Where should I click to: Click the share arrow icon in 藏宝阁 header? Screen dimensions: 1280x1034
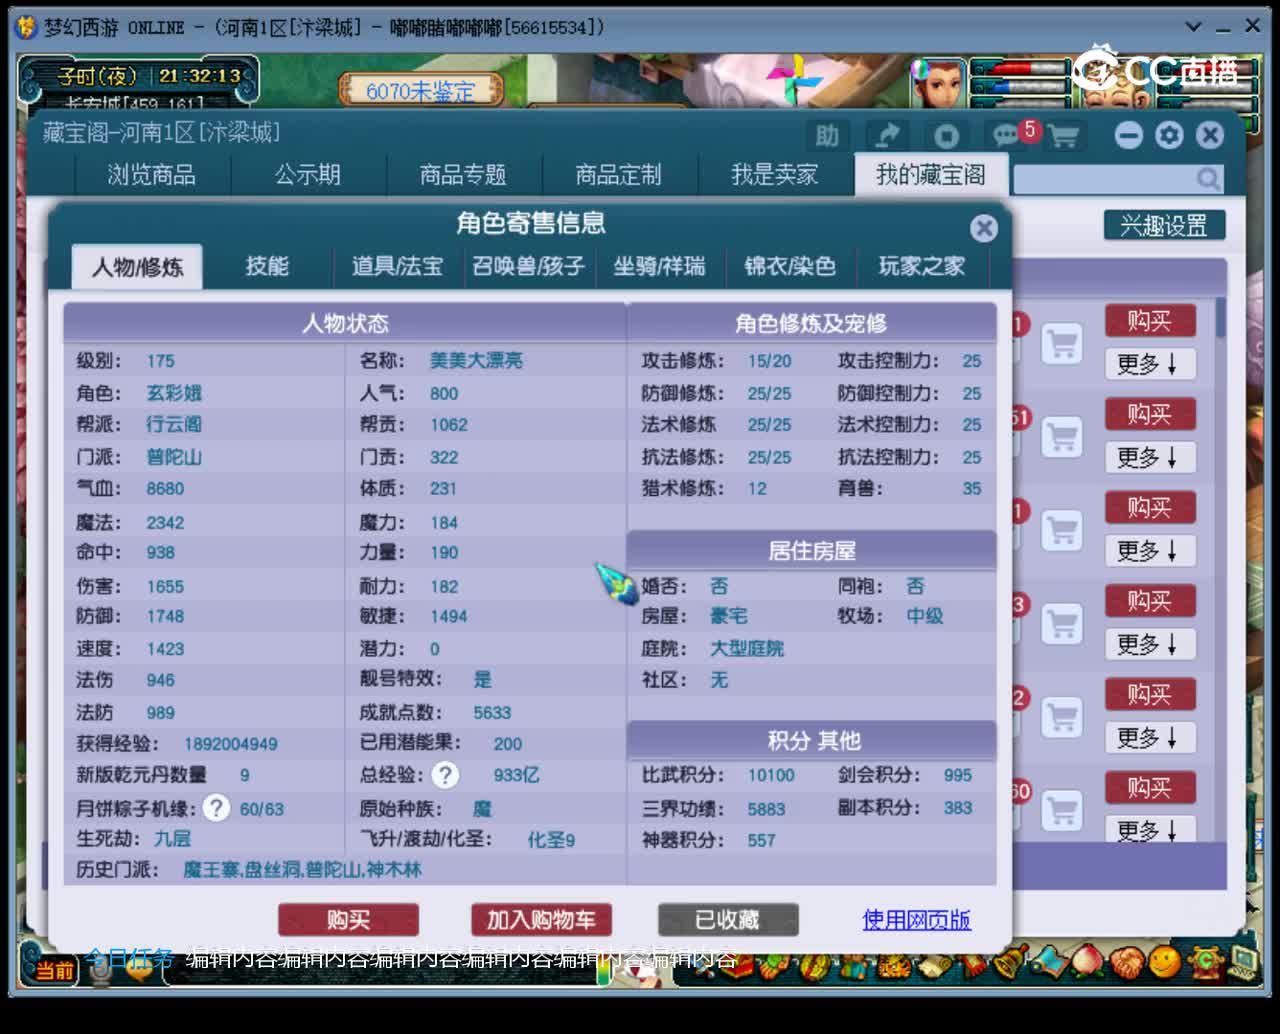click(887, 135)
